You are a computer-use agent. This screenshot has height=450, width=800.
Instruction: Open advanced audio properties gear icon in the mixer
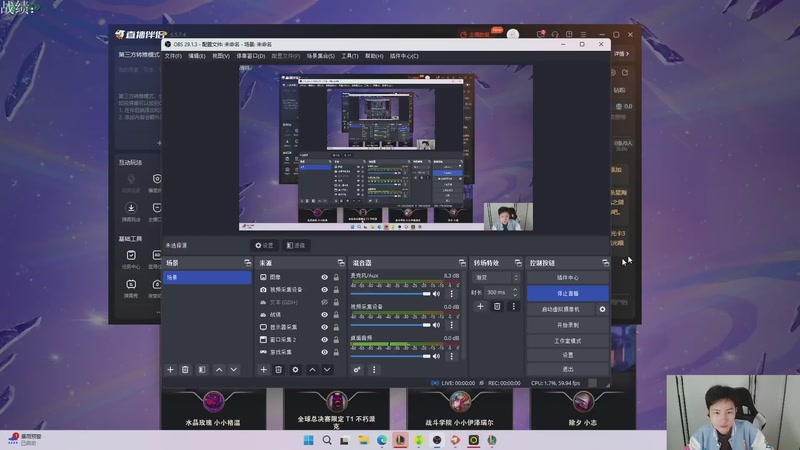[x=357, y=369]
